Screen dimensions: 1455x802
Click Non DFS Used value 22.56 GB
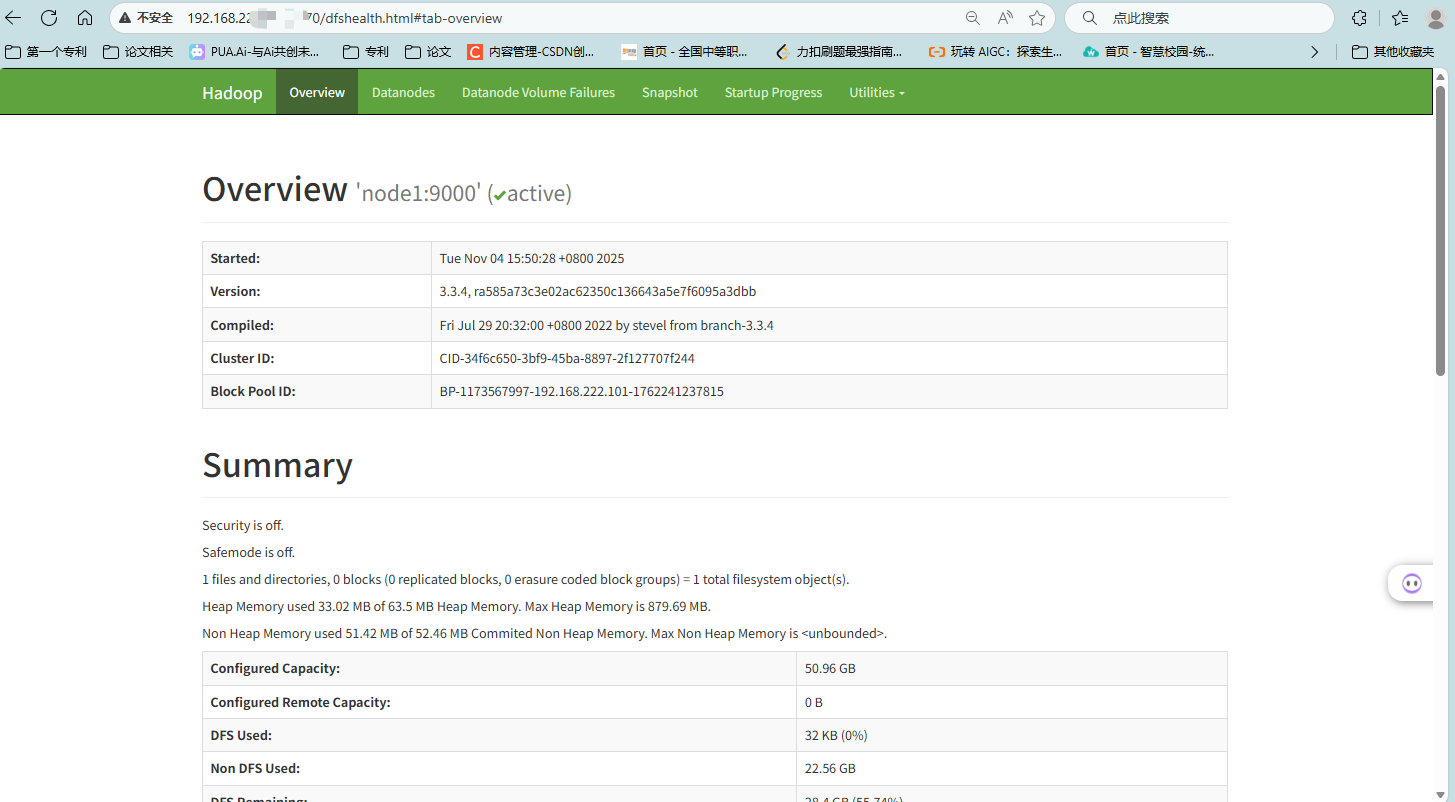tap(830, 768)
